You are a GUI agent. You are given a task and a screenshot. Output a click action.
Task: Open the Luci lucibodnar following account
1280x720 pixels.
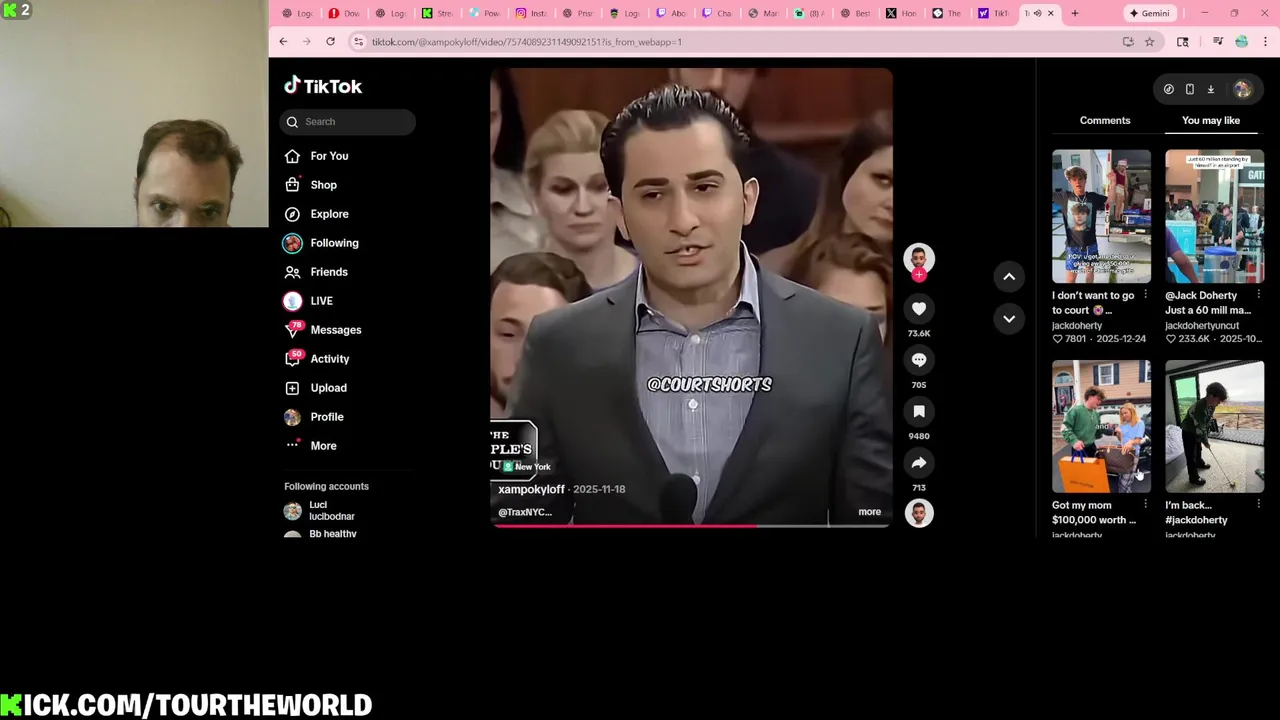[x=320, y=511]
